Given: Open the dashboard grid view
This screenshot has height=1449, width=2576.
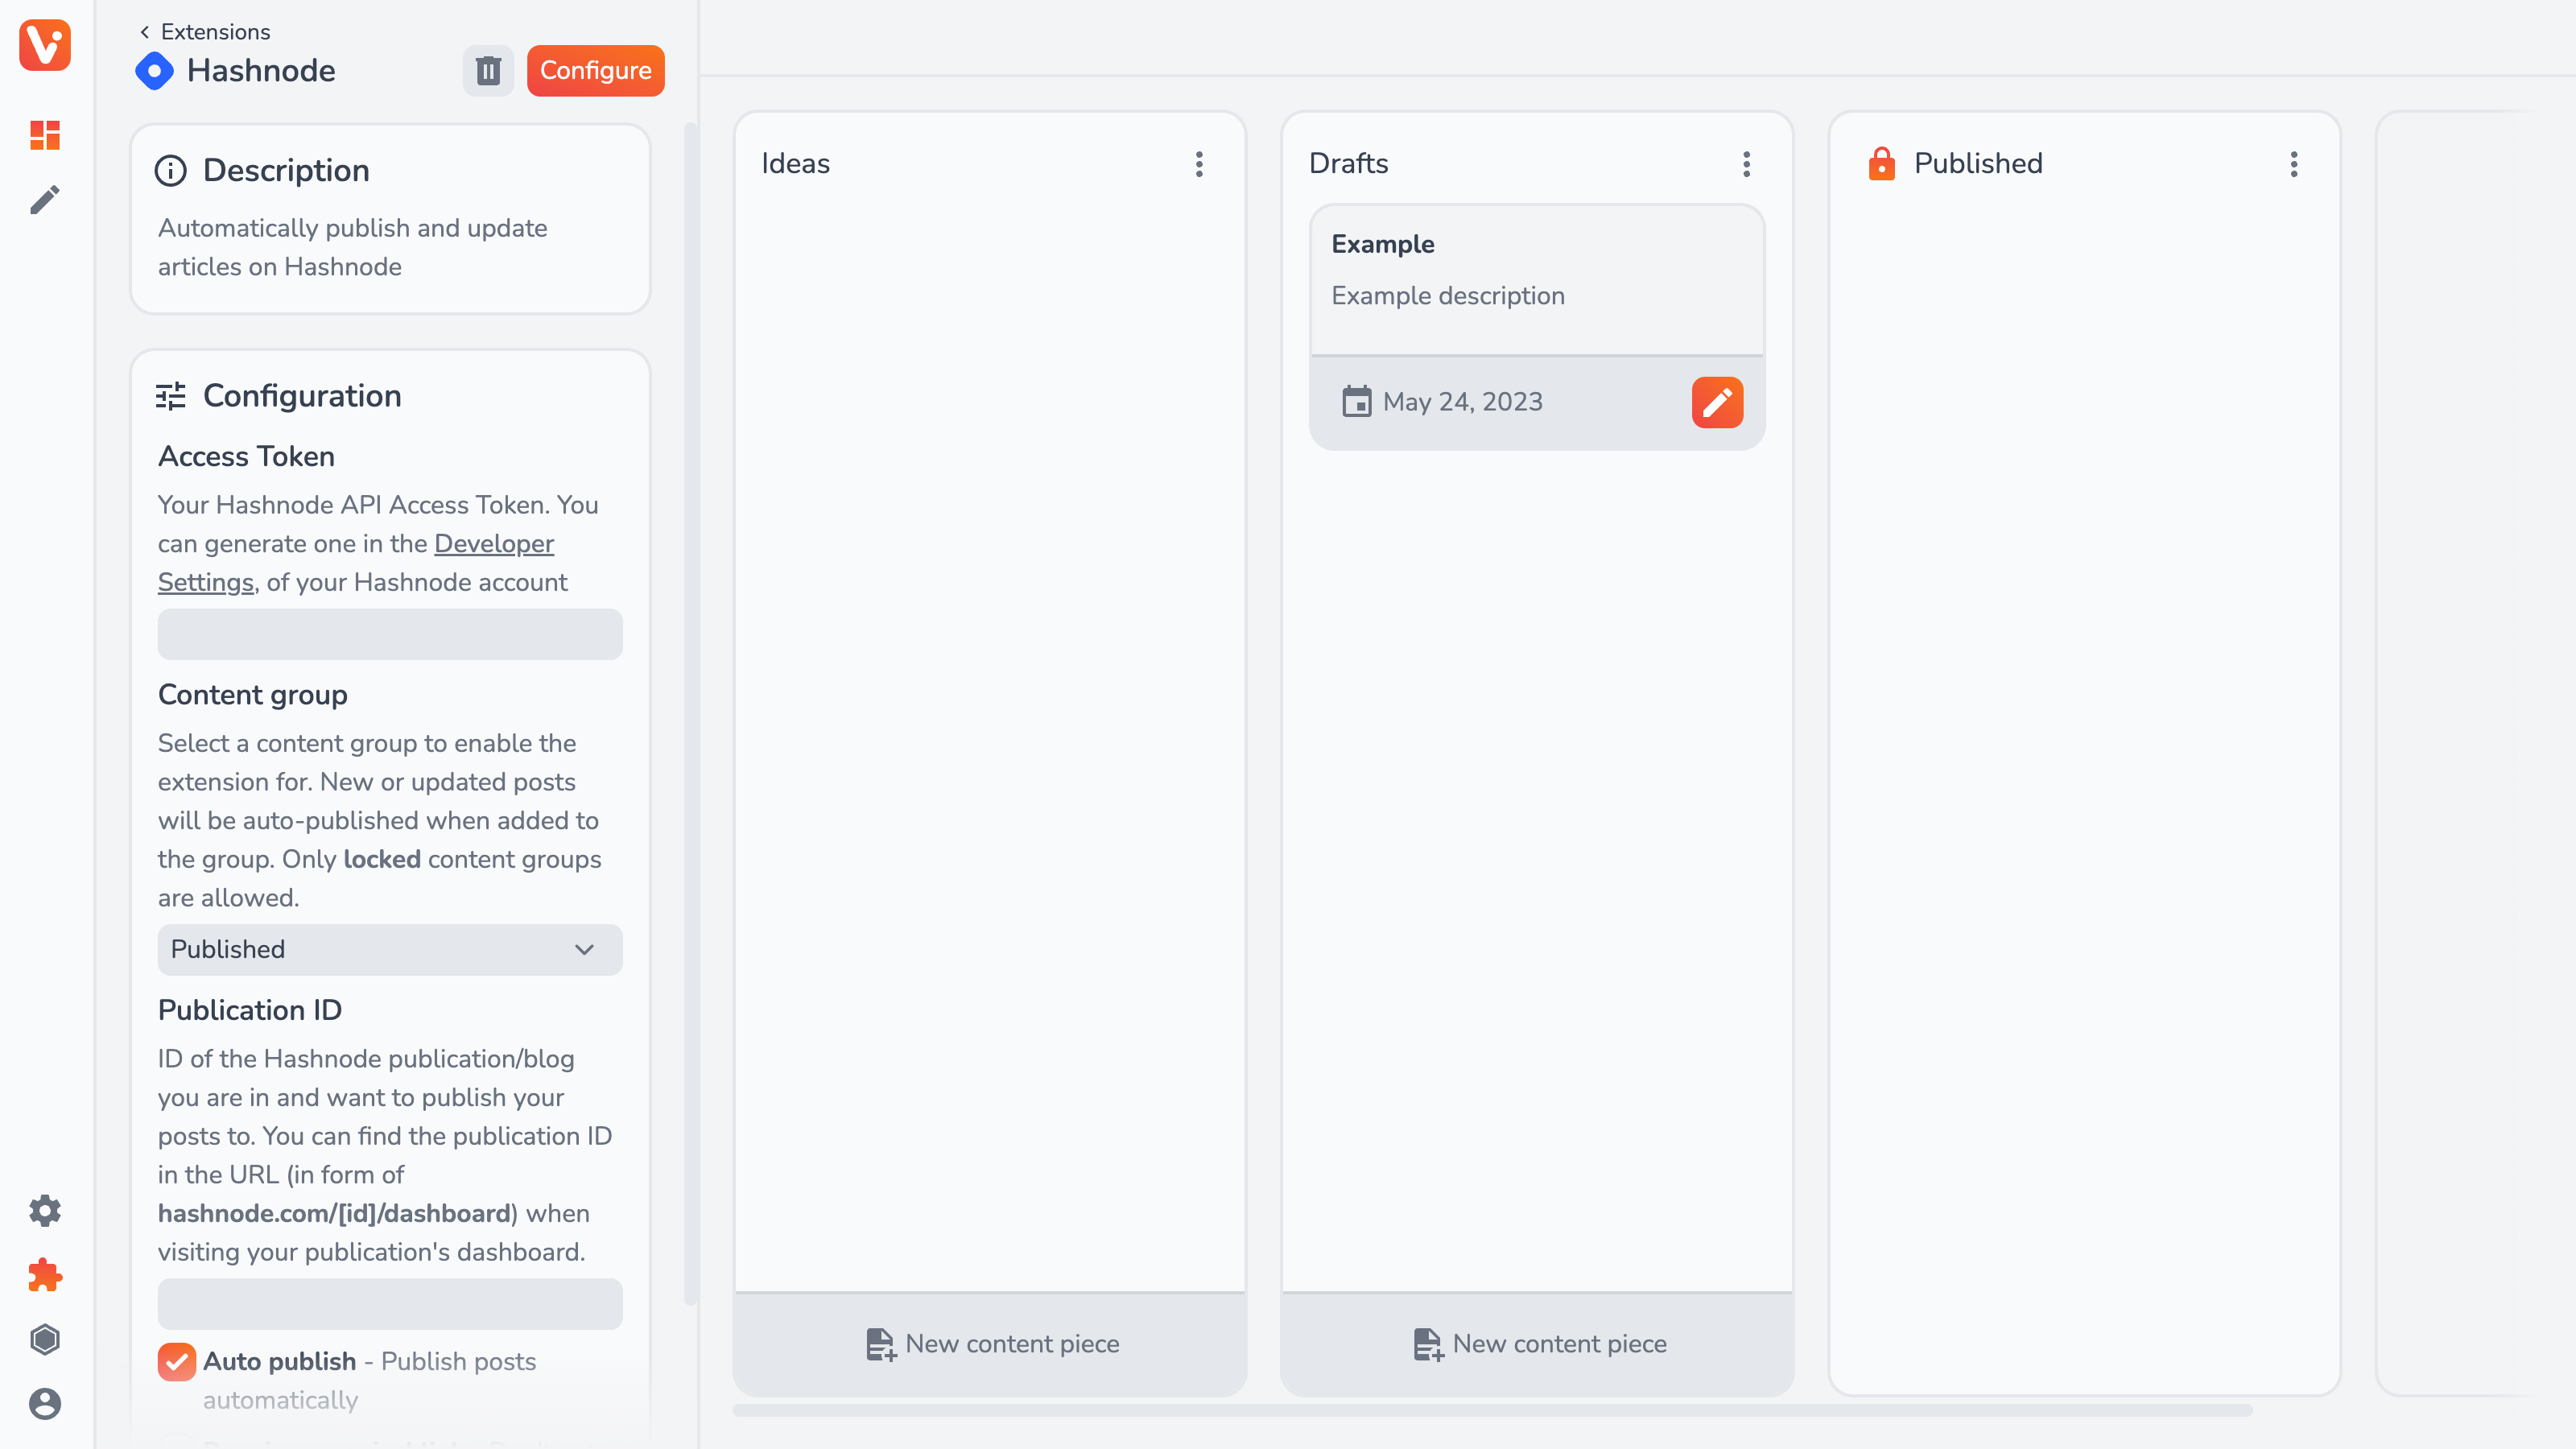Looking at the screenshot, I should coord(45,135).
